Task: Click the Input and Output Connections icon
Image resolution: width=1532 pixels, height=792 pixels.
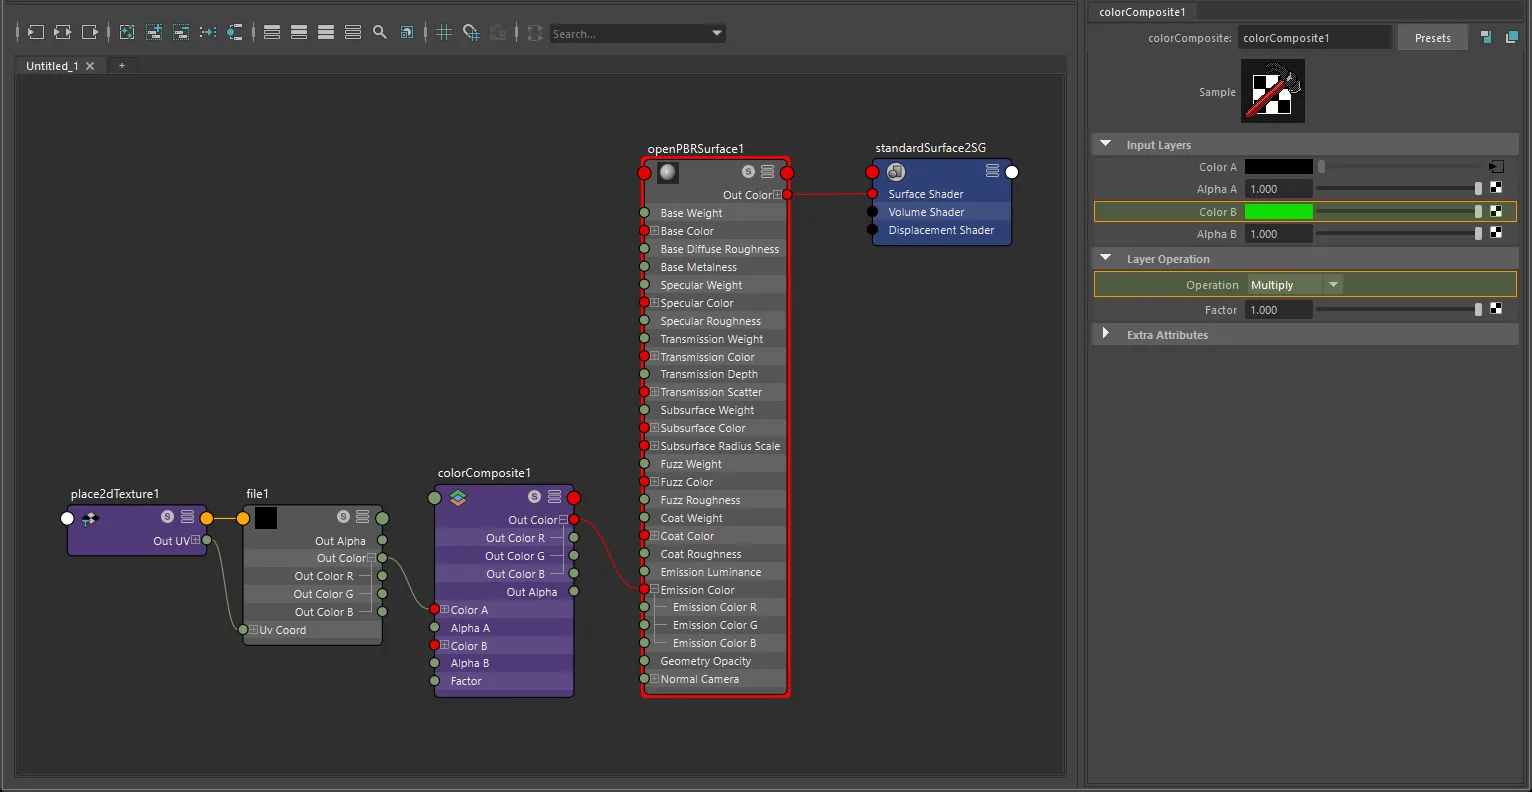Action: [x=63, y=32]
